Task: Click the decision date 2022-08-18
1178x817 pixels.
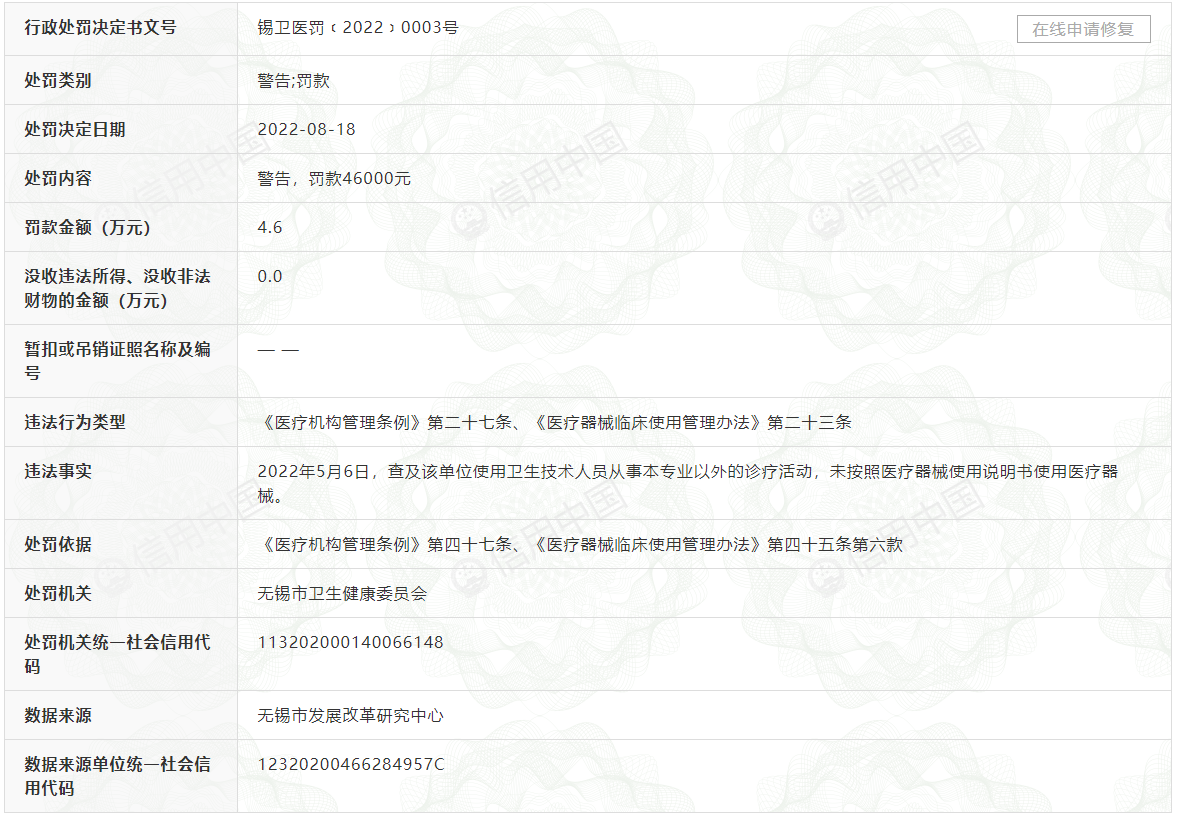Action: point(306,130)
